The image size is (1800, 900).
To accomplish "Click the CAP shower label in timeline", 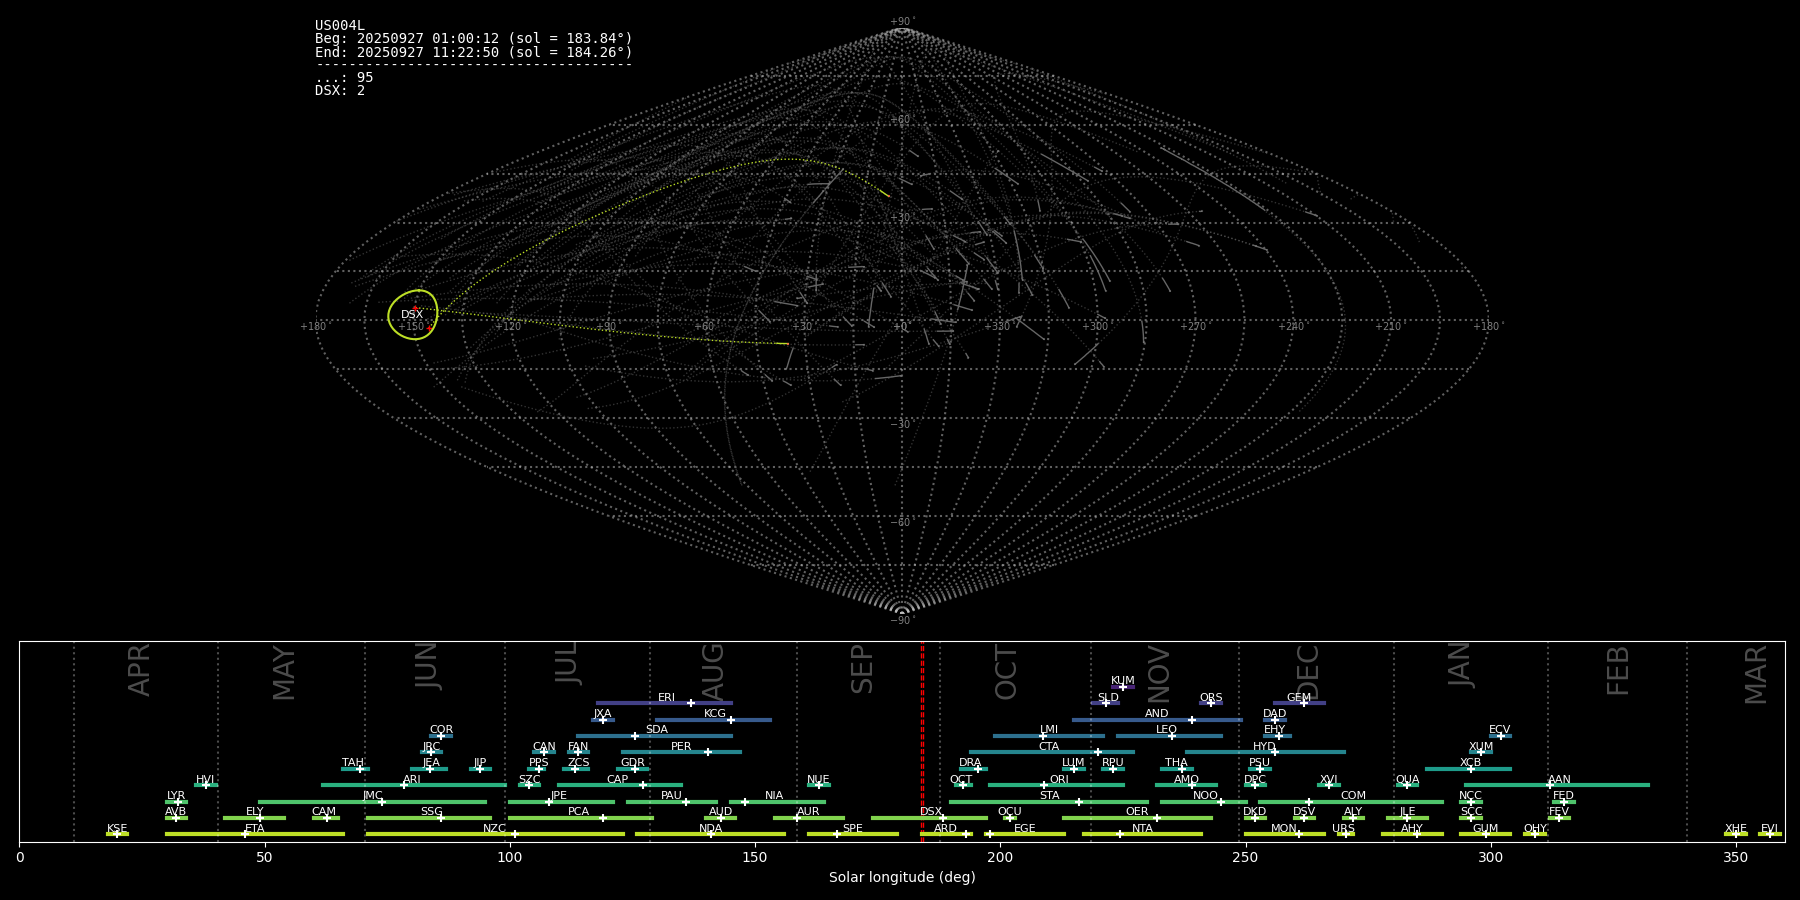I will pos(618,780).
